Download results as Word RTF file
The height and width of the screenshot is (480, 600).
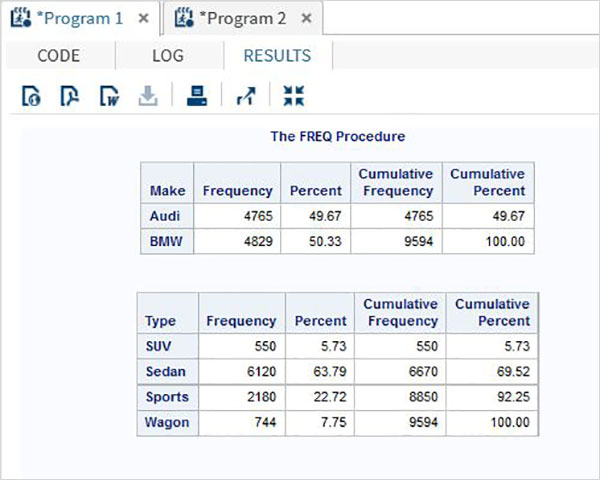[x=109, y=96]
